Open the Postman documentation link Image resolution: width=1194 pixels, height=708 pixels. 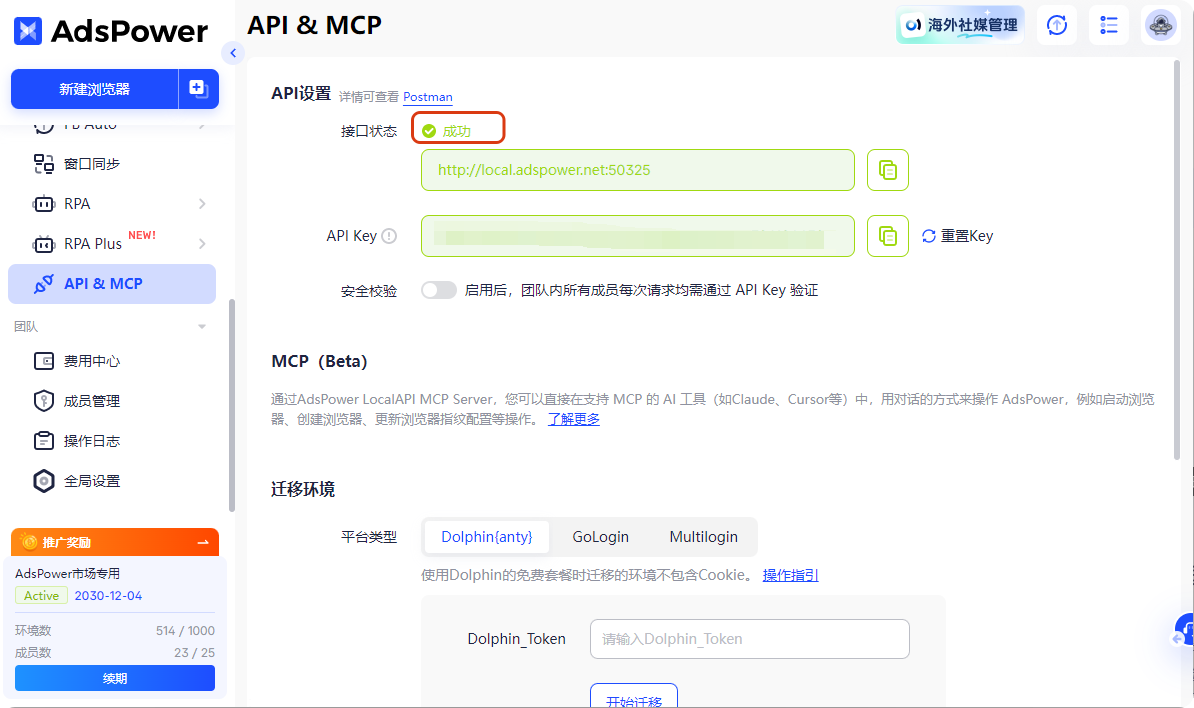[427, 96]
